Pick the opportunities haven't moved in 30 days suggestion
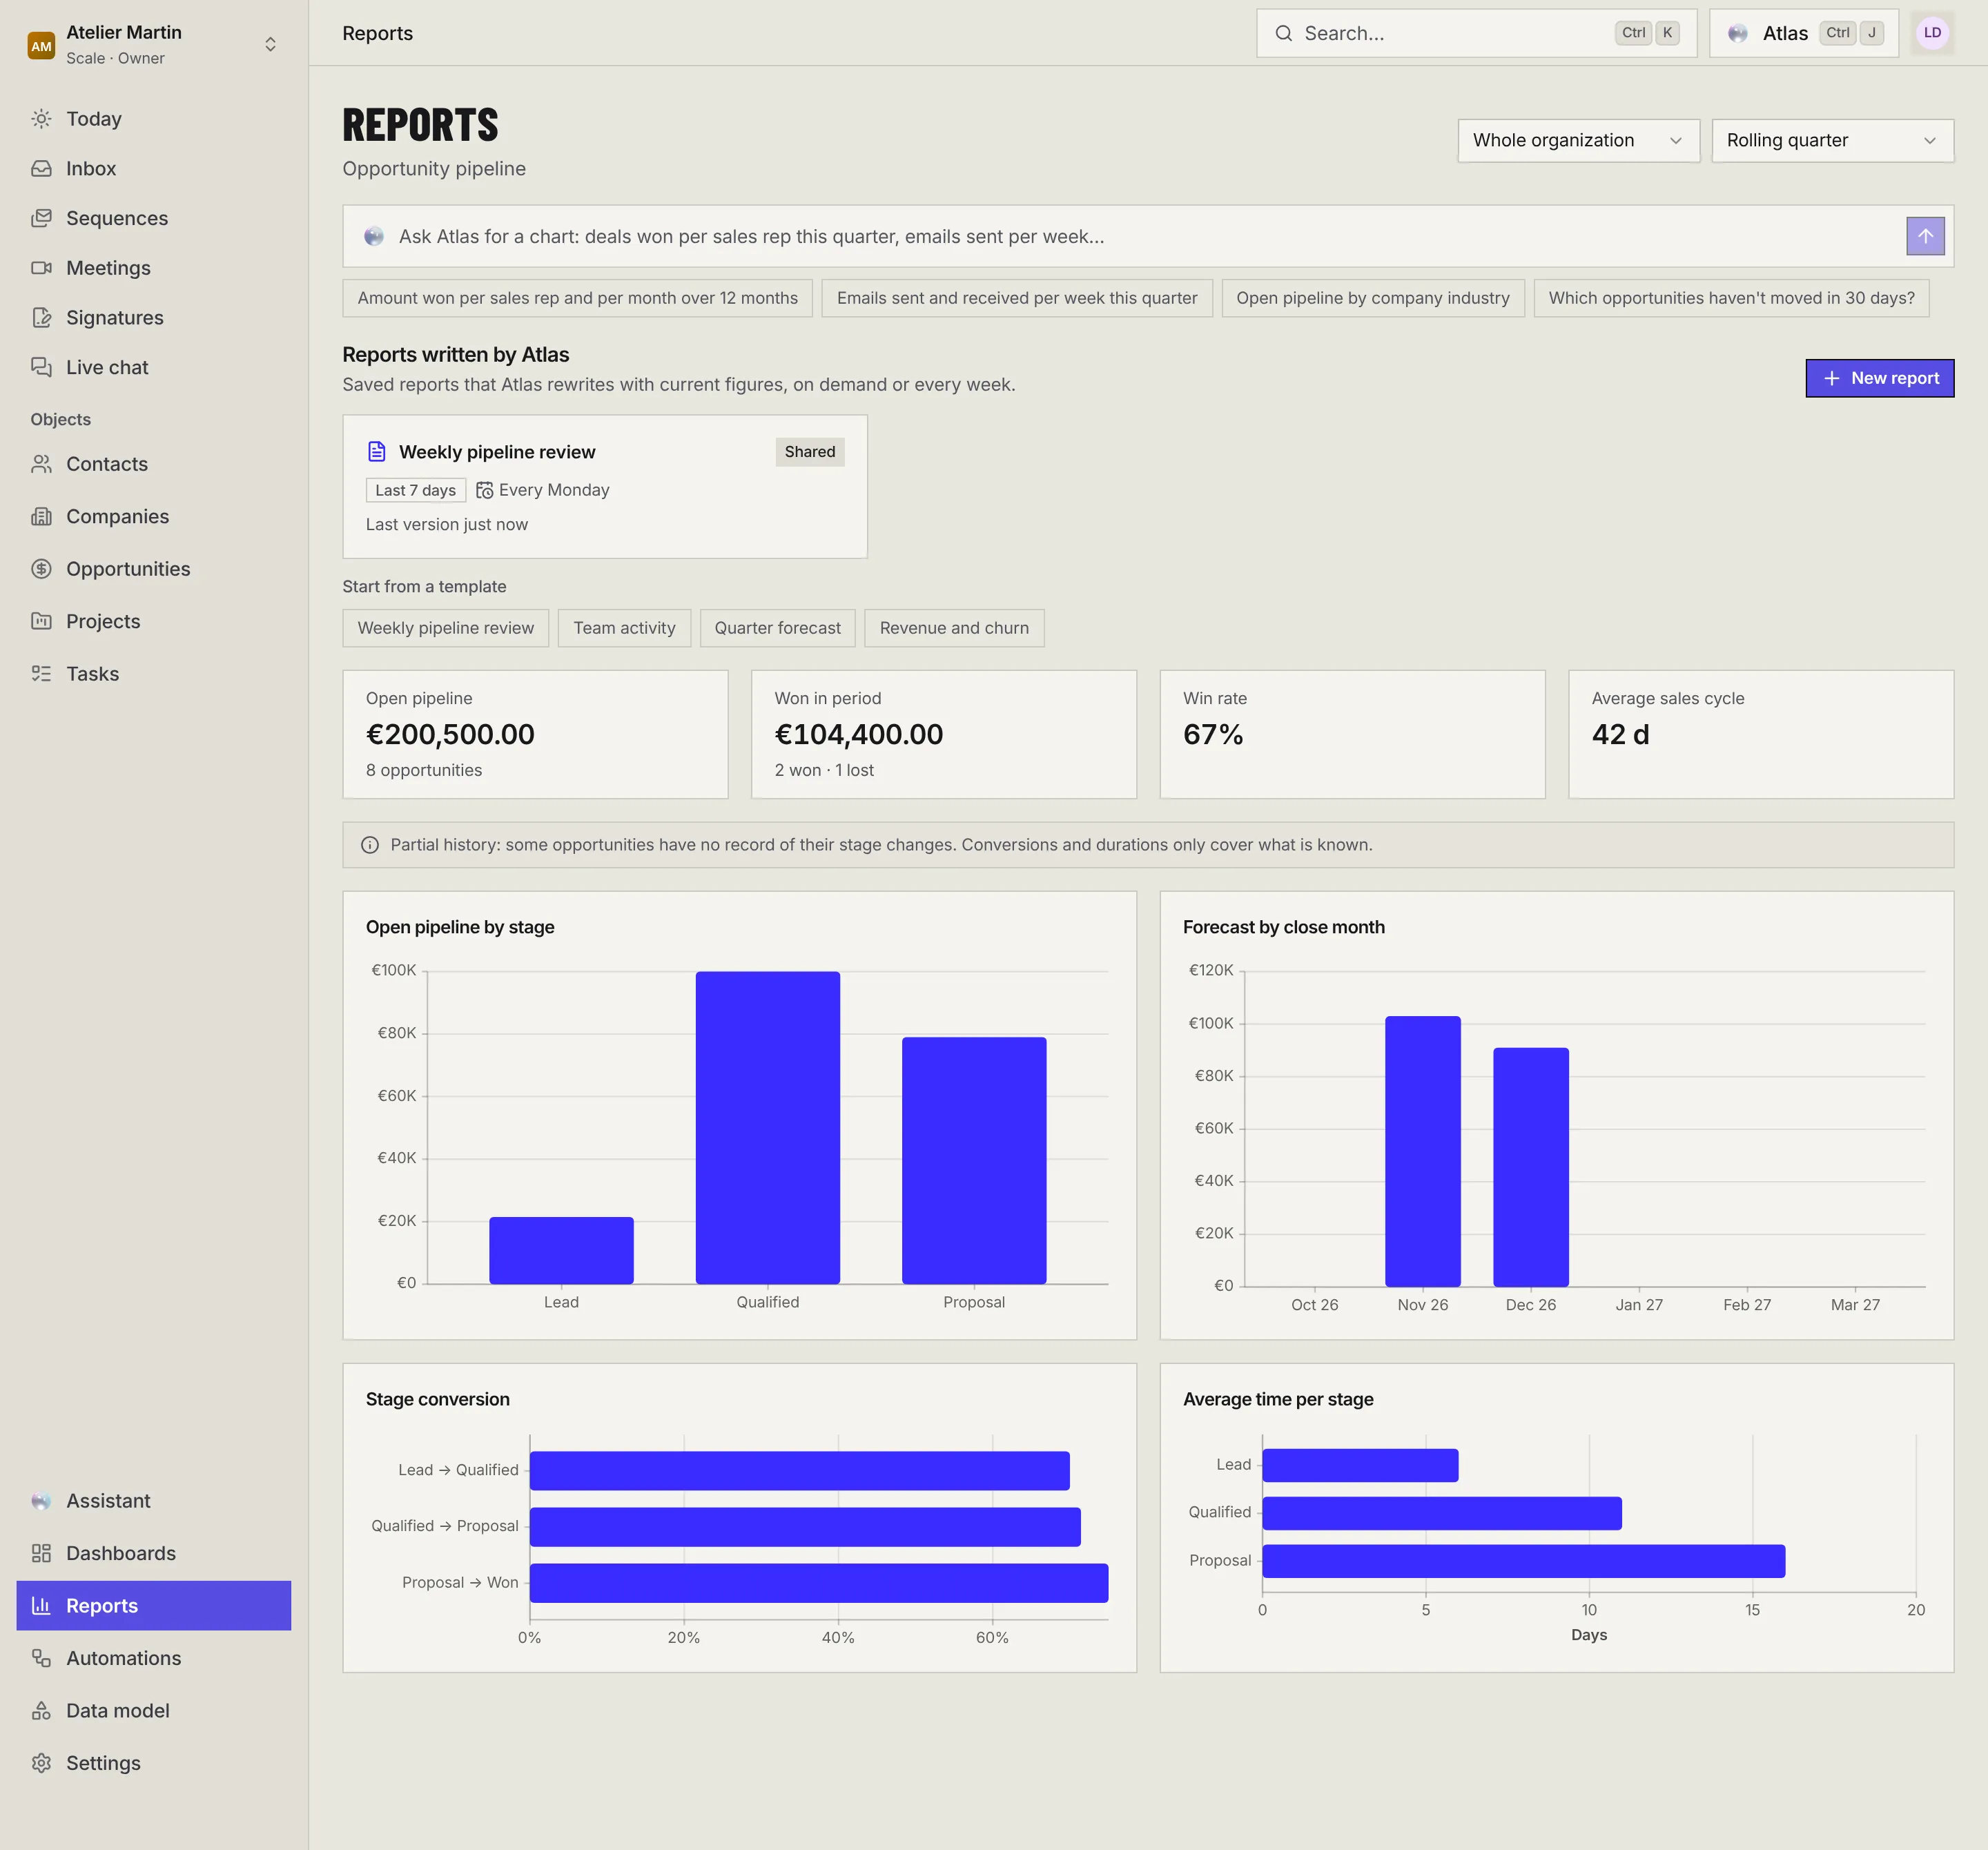 coord(1731,298)
